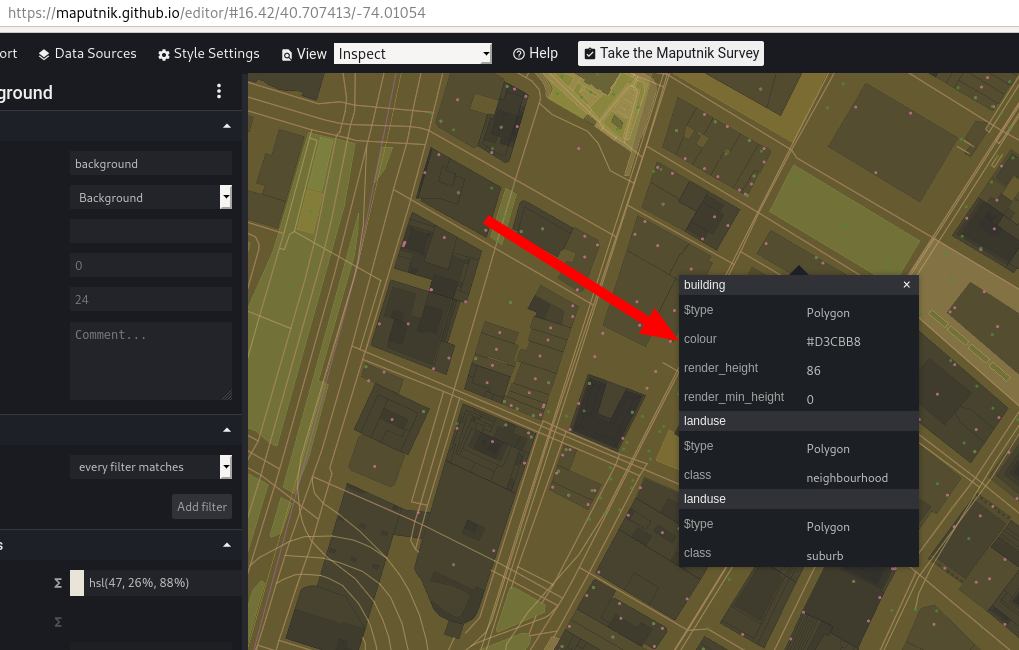Open the Help menu entry

tap(535, 54)
